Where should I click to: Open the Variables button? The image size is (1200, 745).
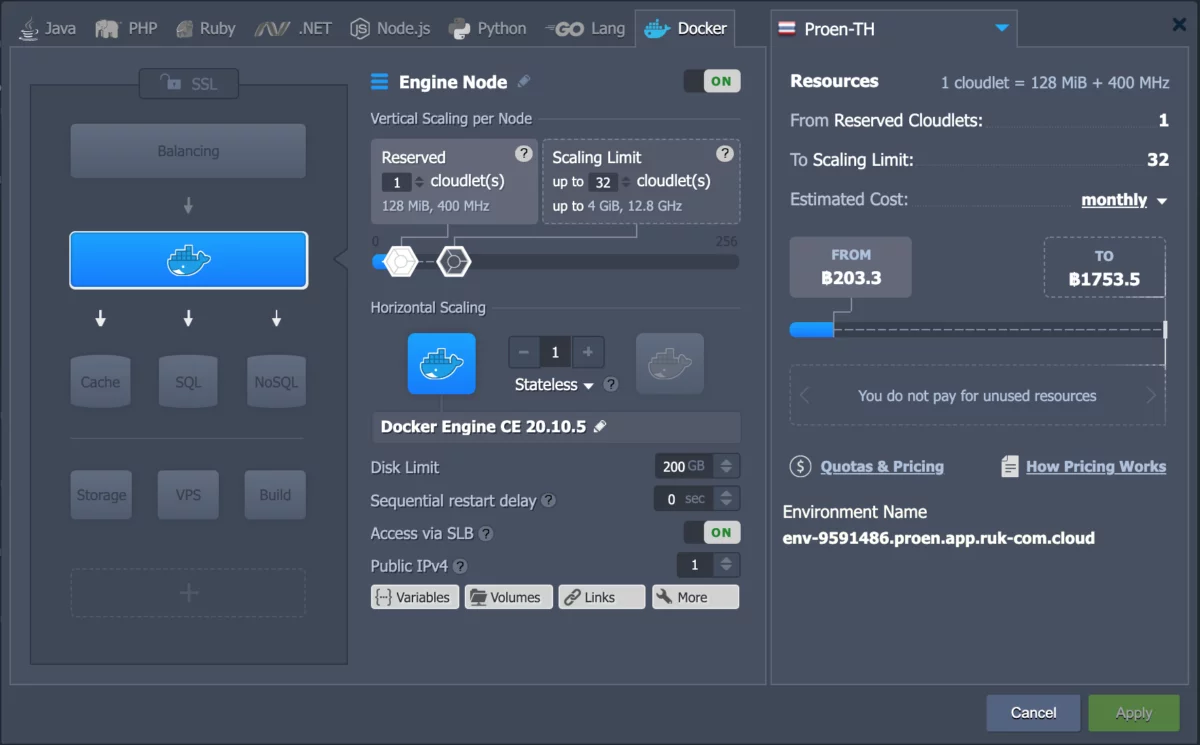coord(414,597)
